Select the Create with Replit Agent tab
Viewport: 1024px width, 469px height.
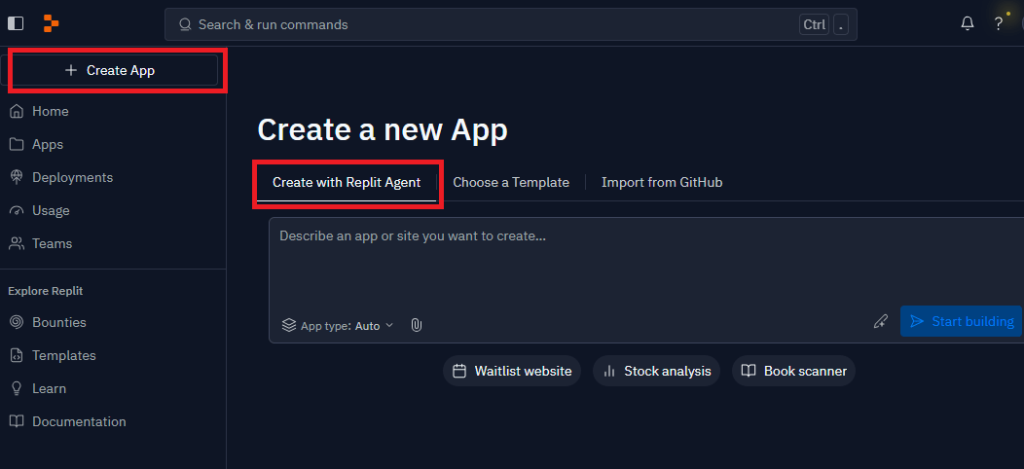click(x=347, y=183)
